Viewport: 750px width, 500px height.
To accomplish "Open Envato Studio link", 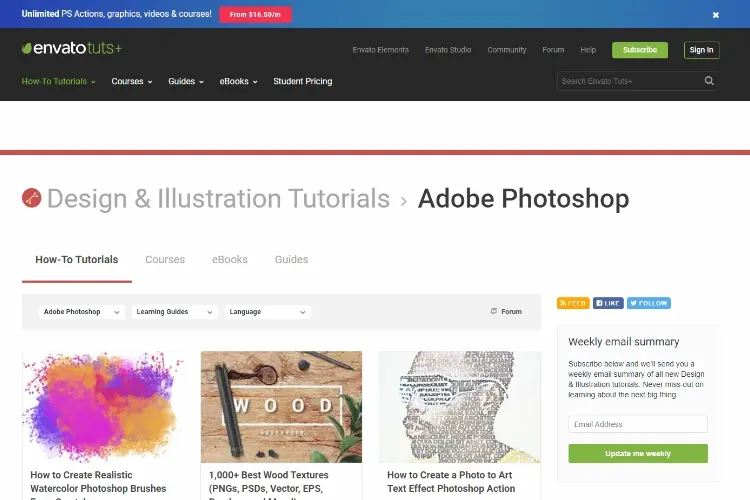I will coord(448,50).
